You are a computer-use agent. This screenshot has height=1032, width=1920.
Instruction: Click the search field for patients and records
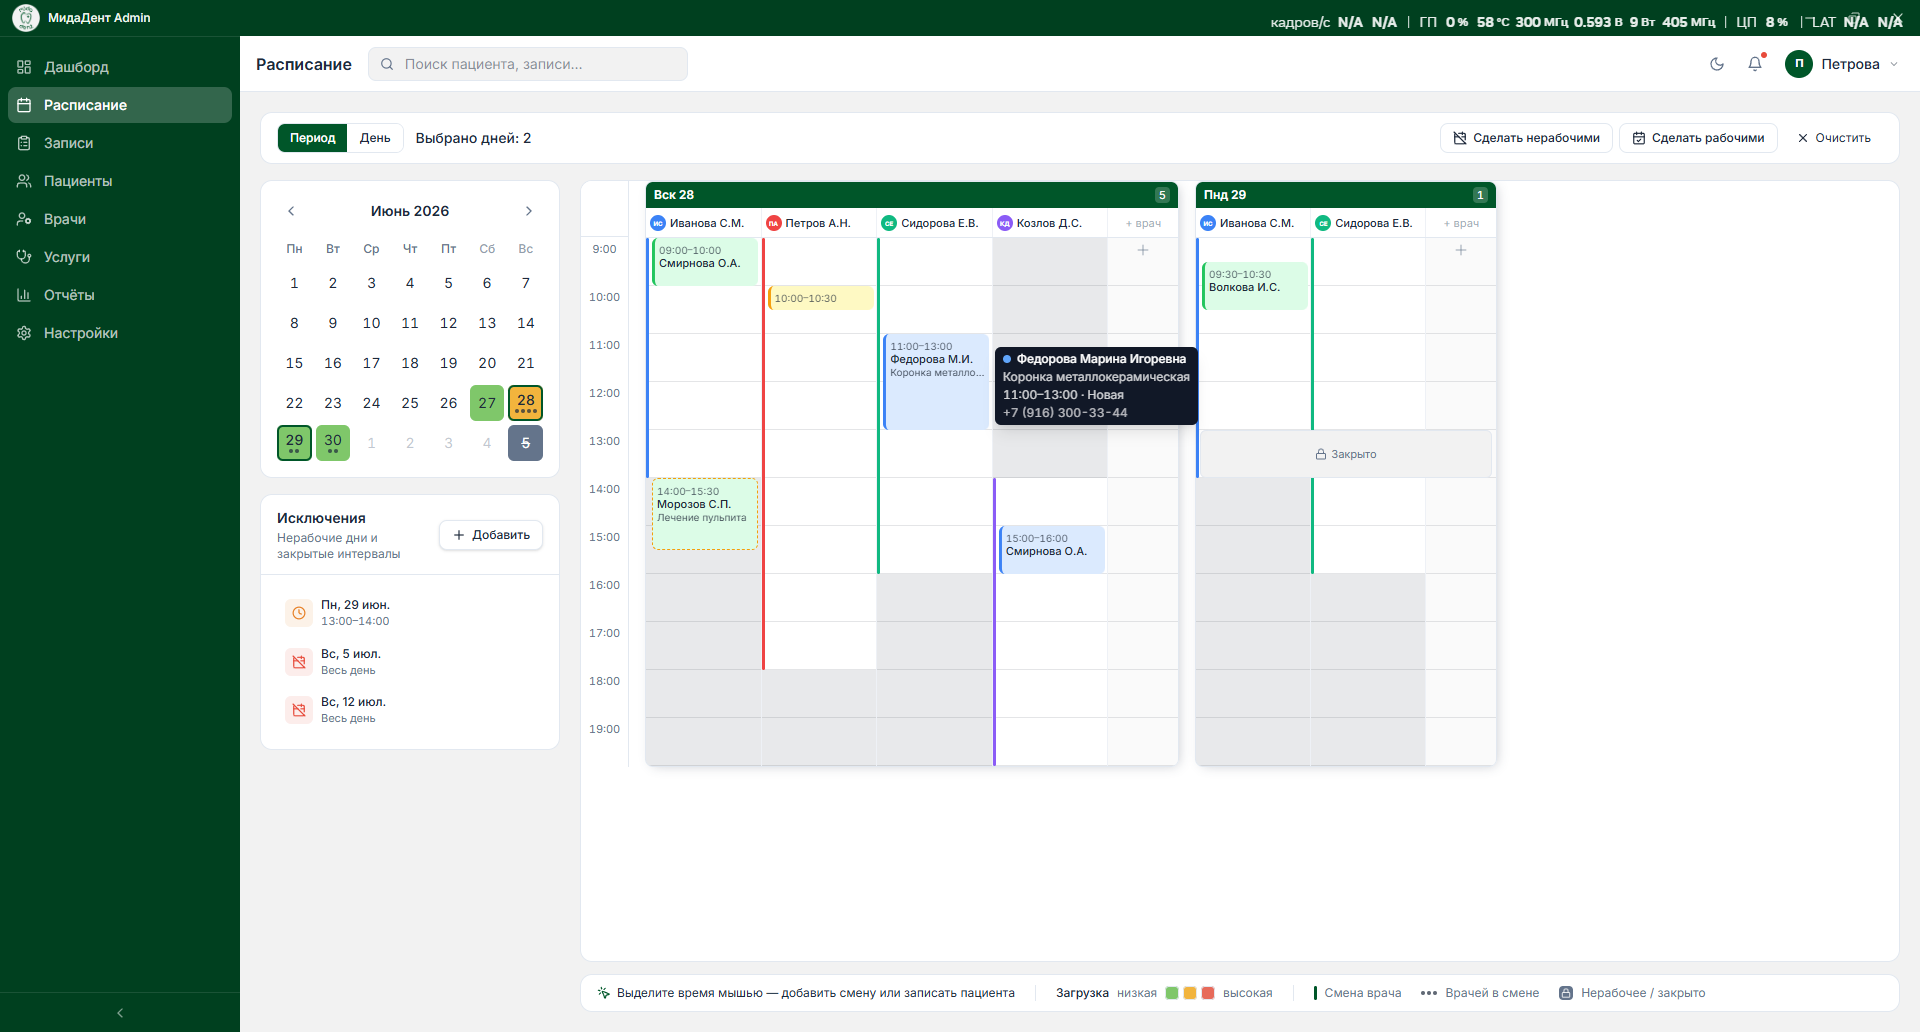(528, 64)
